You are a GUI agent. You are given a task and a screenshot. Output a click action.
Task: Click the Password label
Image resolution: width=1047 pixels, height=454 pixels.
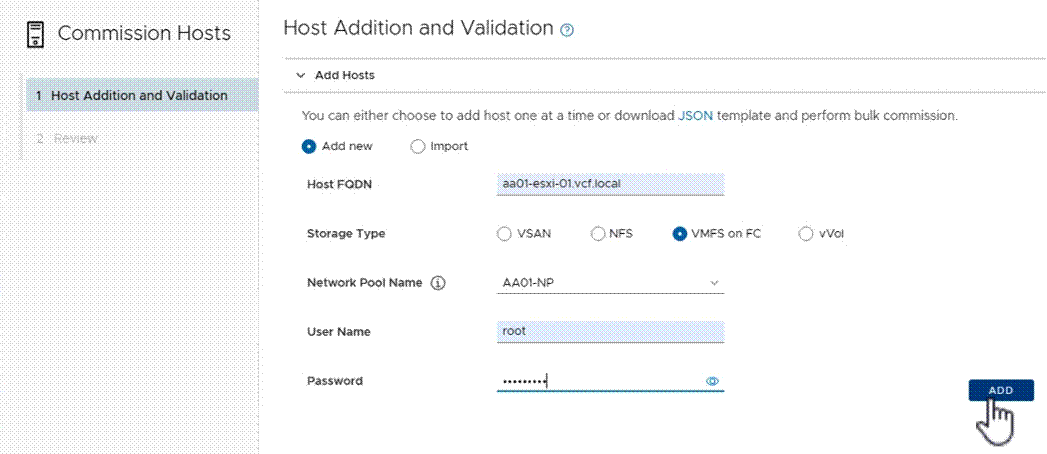click(x=335, y=381)
